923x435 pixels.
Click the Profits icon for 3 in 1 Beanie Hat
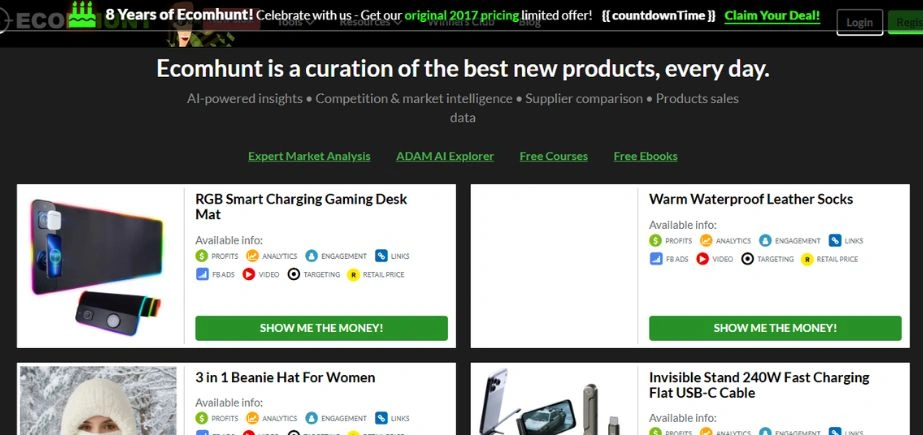click(x=202, y=418)
